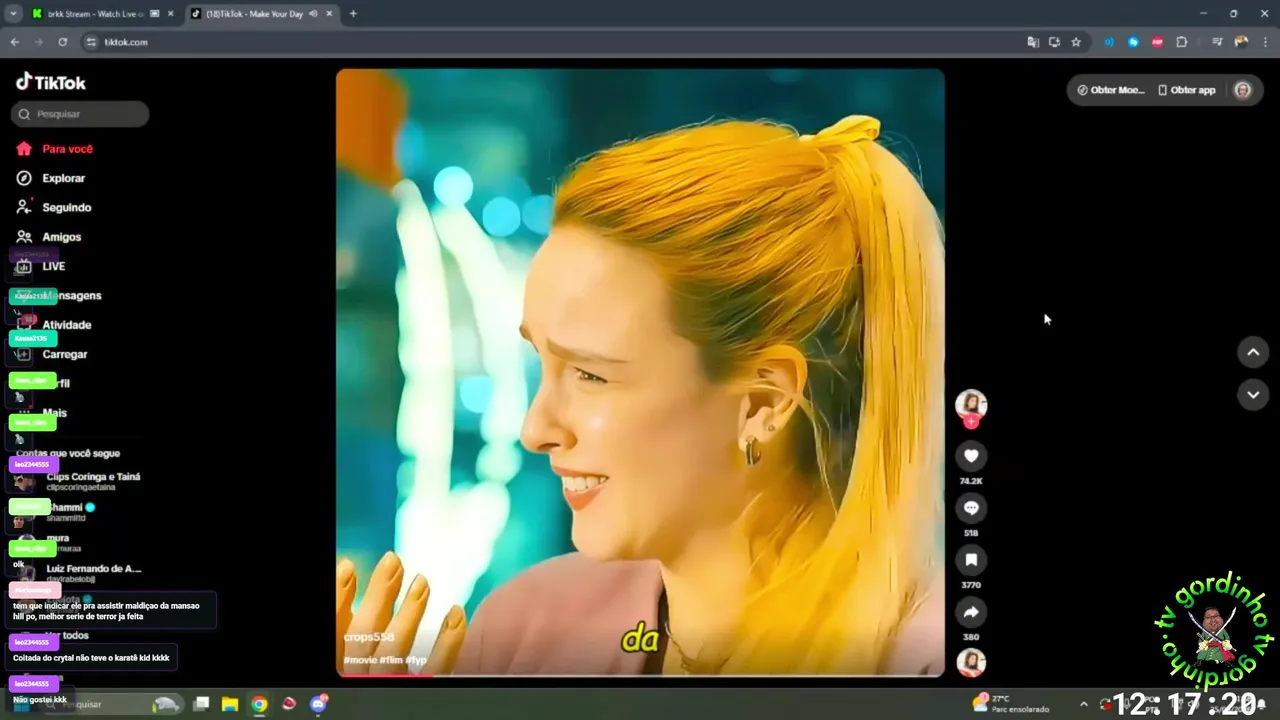The height and width of the screenshot is (720, 1280).
Task: Open the video author's avatar
Action: pyautogui.click(x=971, y=404)
